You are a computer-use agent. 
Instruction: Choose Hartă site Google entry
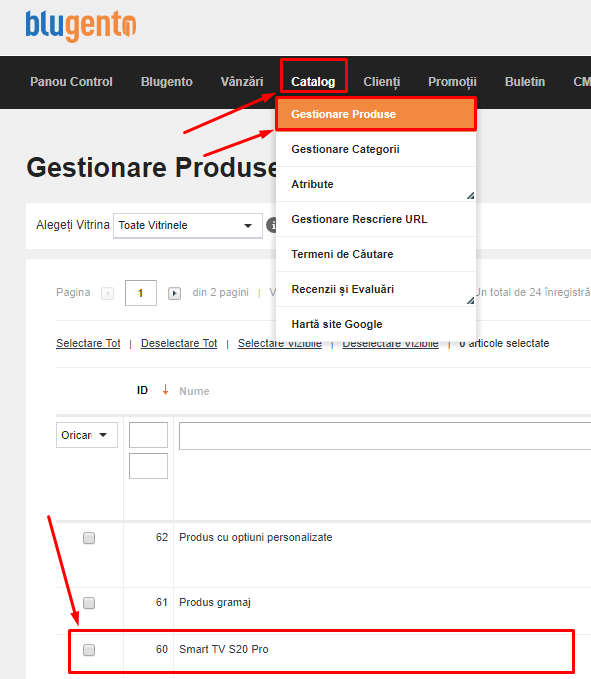(x=376, y=324)
